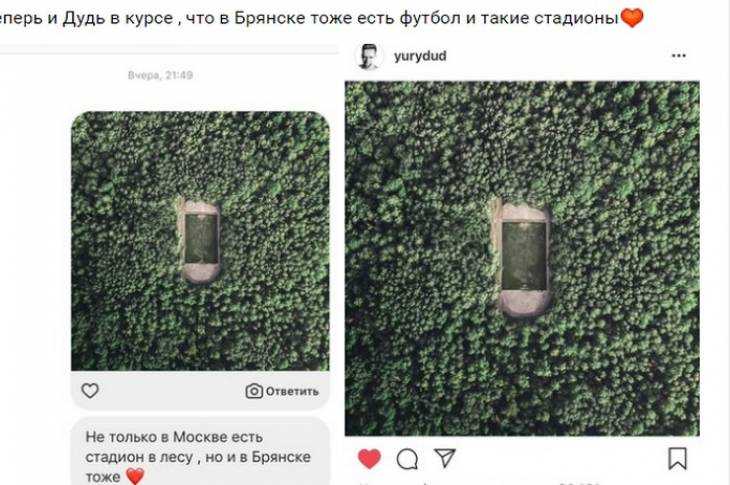Viewport: 730px width, 485px height.
Task: Share post via the paper plane icon
Action: tap(445, 458)
